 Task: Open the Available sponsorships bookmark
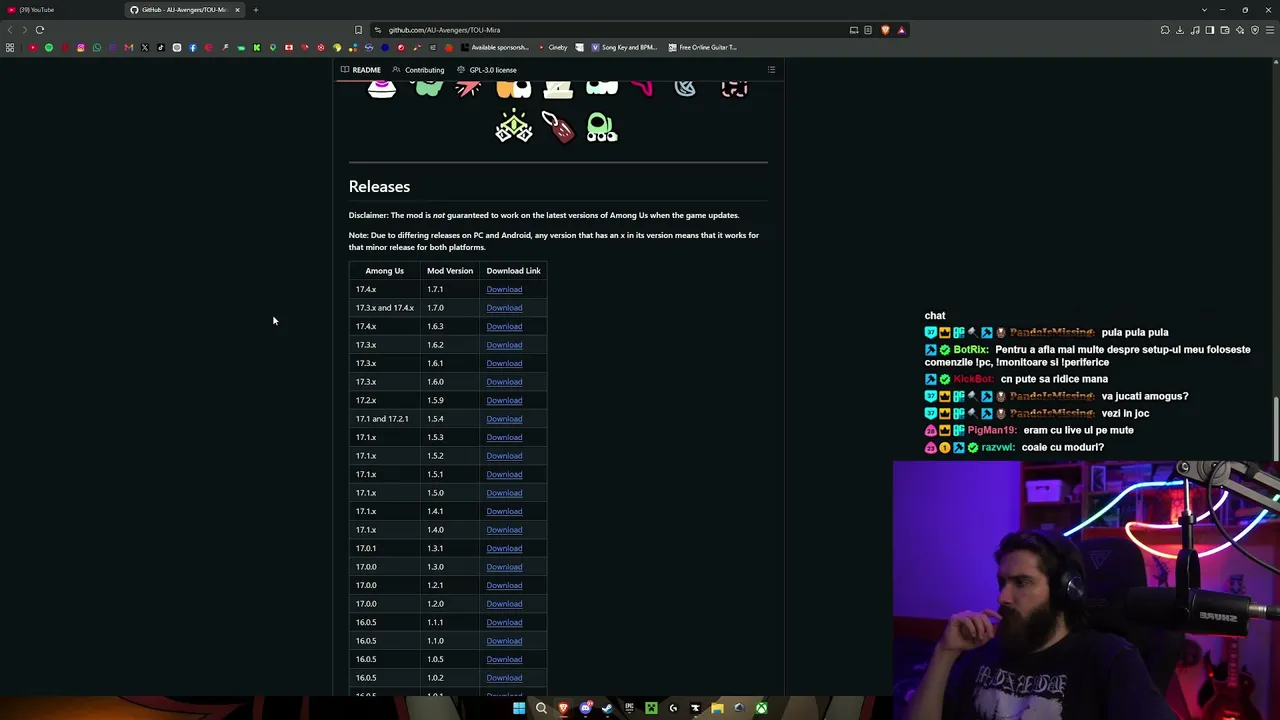[494, 47]
